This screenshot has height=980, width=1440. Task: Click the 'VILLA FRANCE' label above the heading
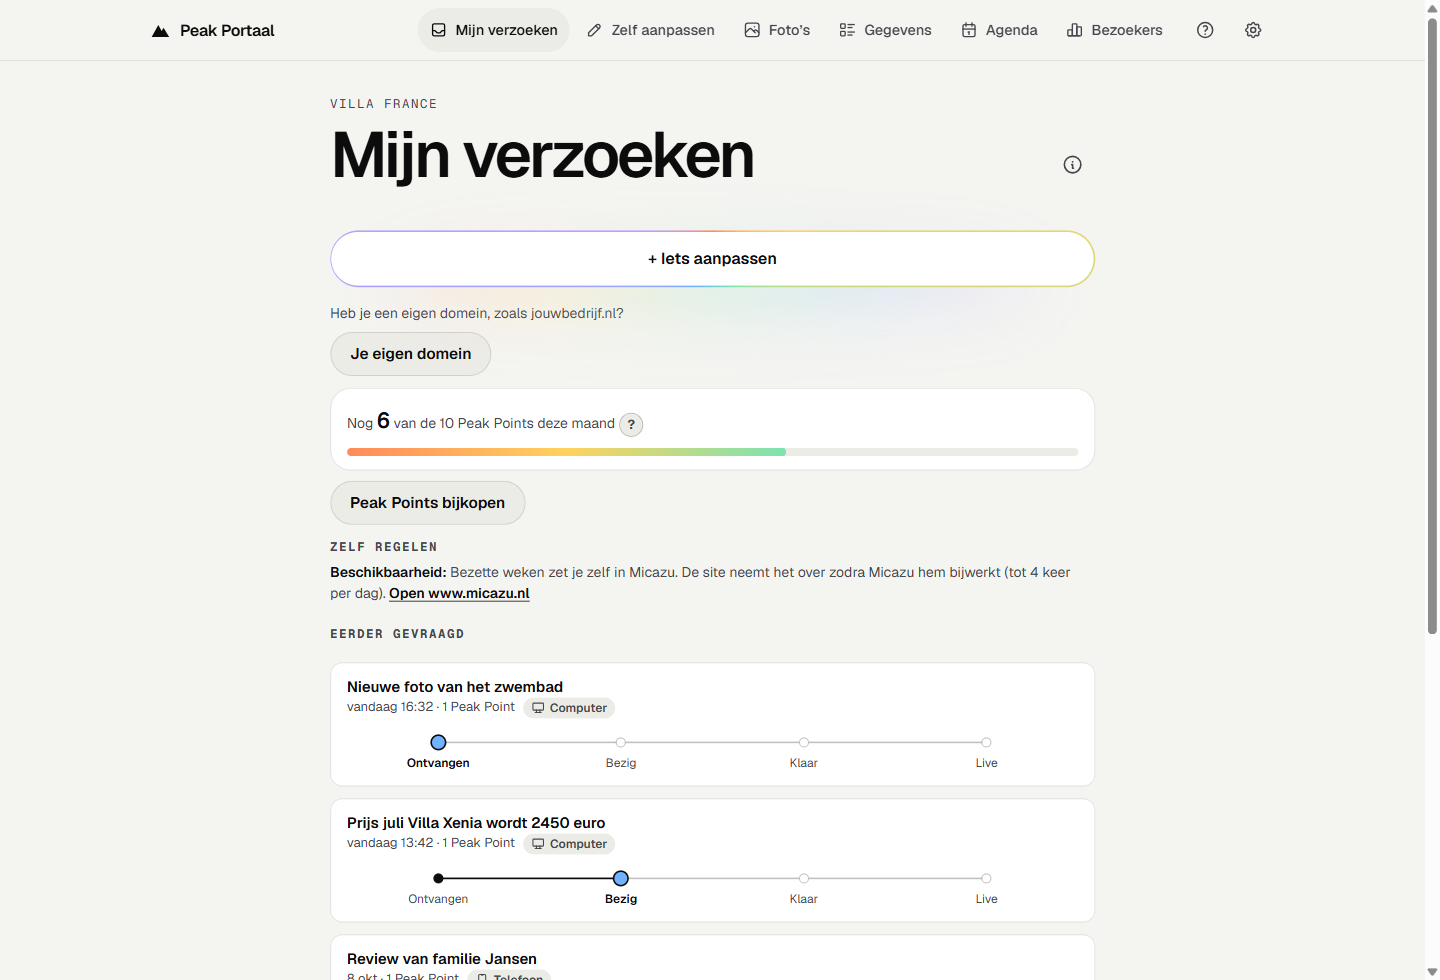click(x=384, y=104)
